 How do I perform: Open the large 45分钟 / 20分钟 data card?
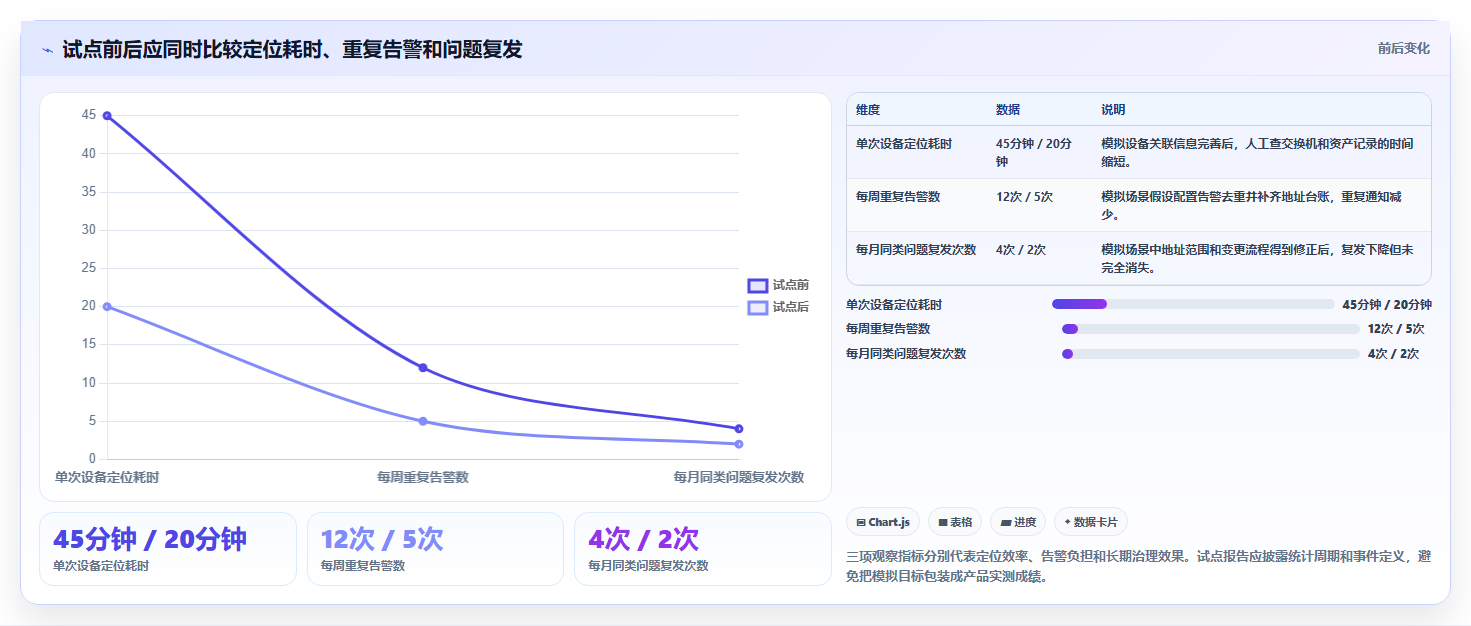click(x=168, y=549)
